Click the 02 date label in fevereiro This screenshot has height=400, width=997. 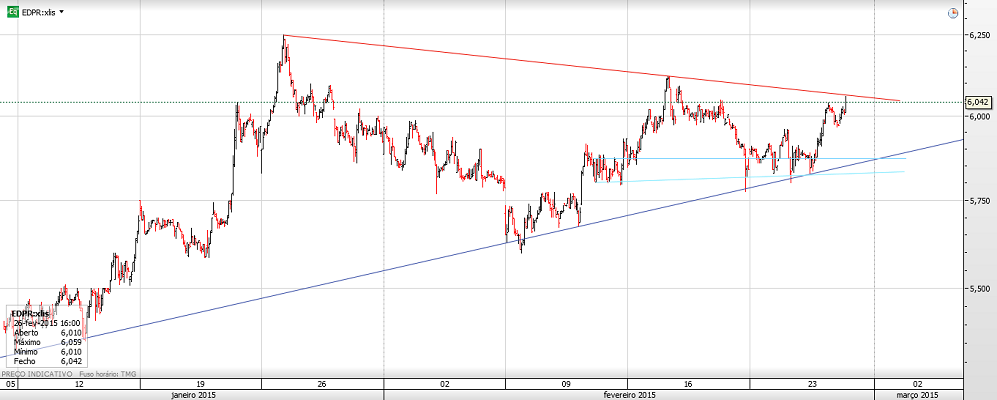click(x=444, y=385)
